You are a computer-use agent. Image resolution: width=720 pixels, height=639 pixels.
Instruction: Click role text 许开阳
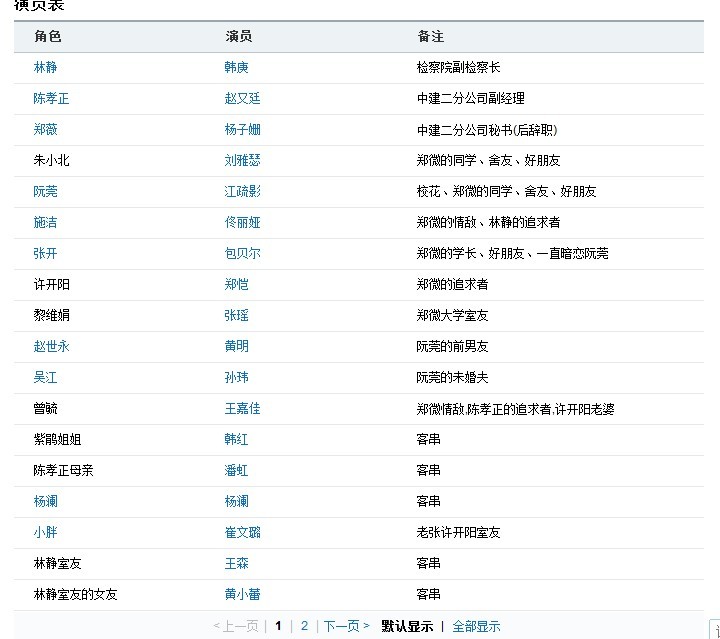[x=51, y=284]
